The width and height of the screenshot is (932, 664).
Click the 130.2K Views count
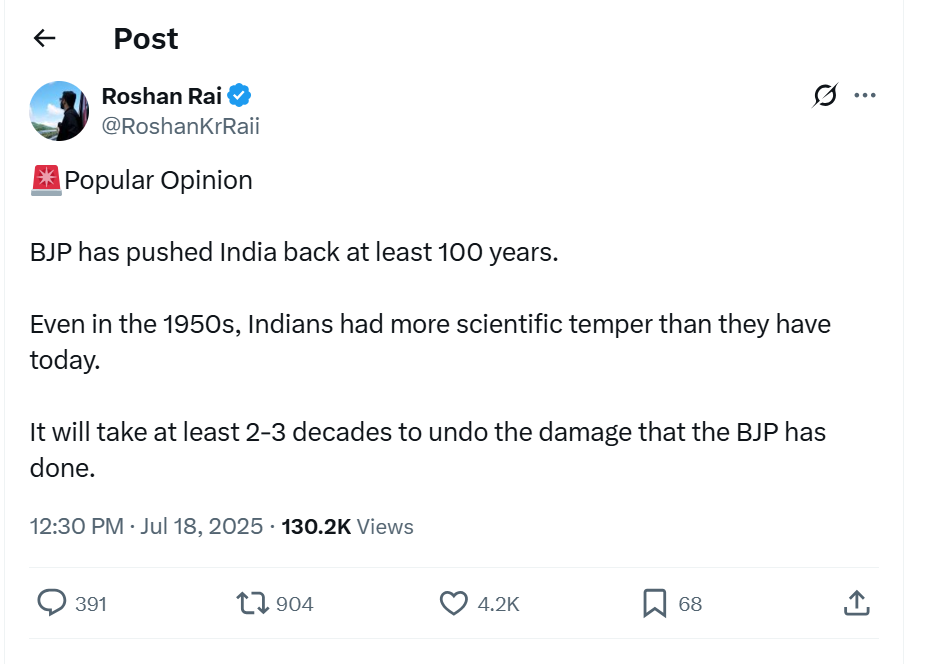point(347,526)
